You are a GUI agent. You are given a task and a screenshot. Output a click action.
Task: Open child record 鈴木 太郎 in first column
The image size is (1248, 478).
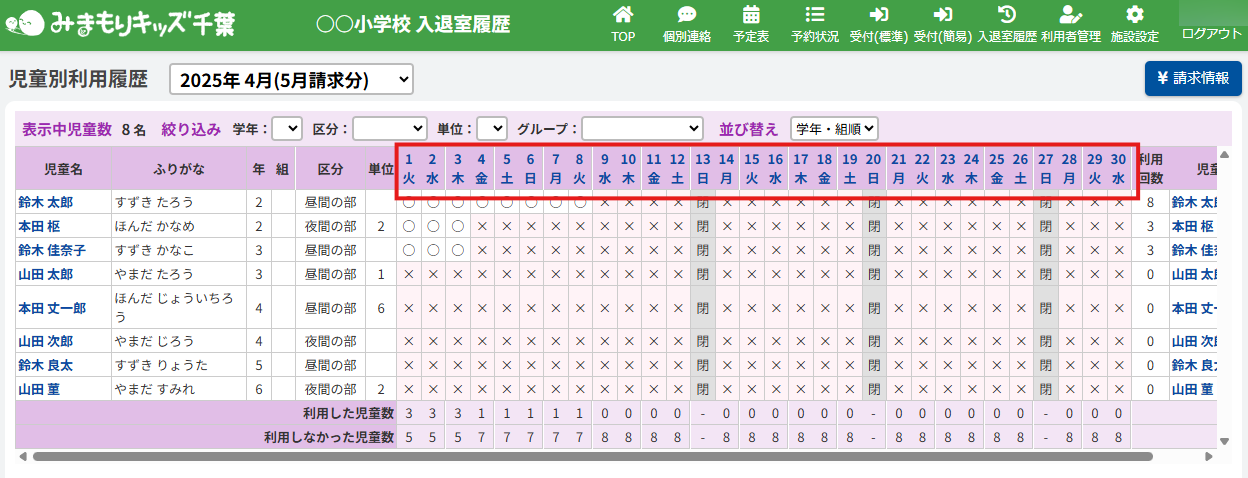click(x=44, y=202)
